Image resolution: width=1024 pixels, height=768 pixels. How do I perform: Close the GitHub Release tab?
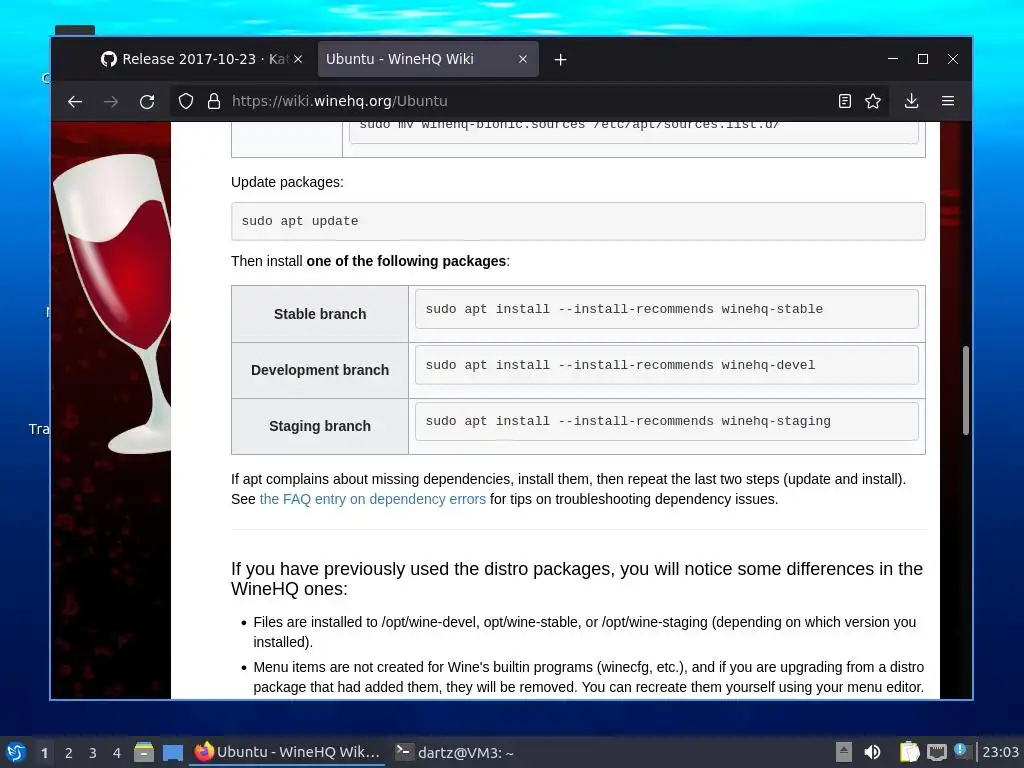click(298, 59)
